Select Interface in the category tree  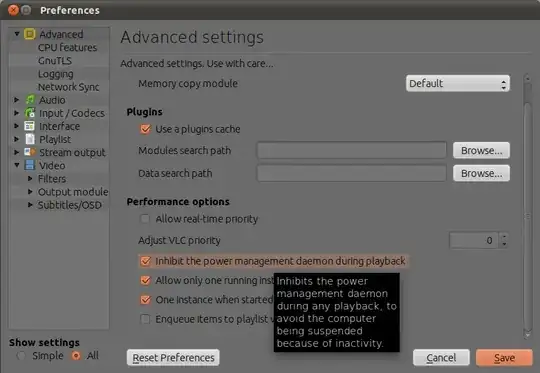point(59,126)
